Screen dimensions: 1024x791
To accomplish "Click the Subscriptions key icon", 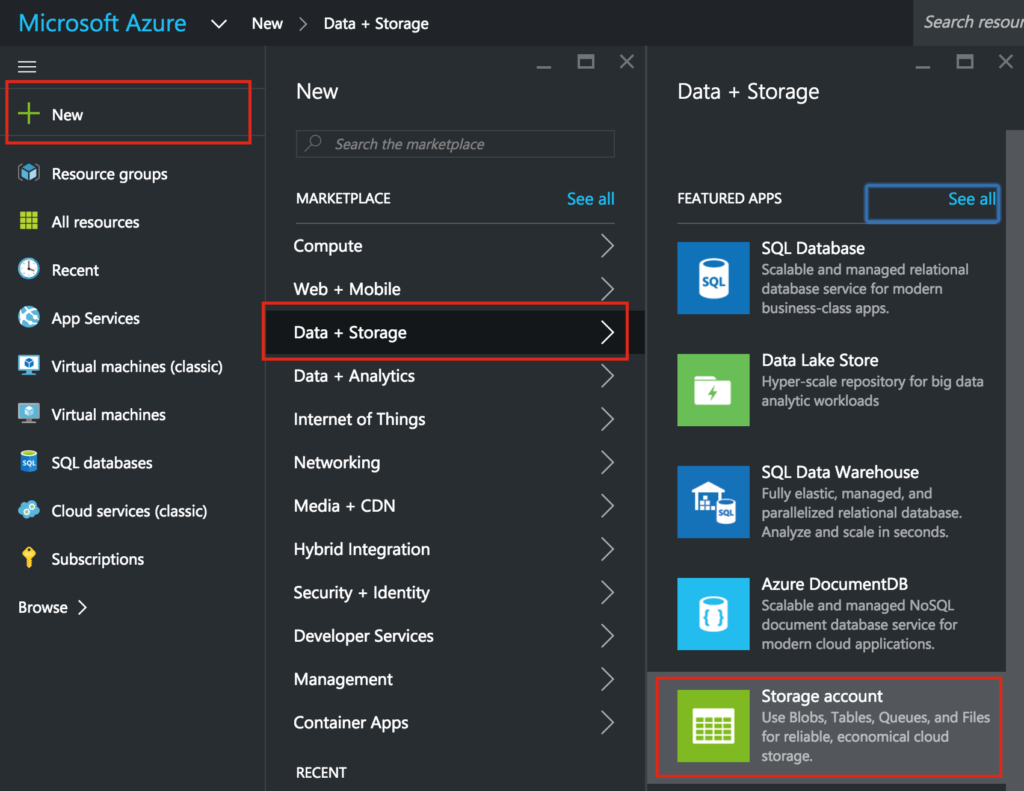I will tap(29, 558).
